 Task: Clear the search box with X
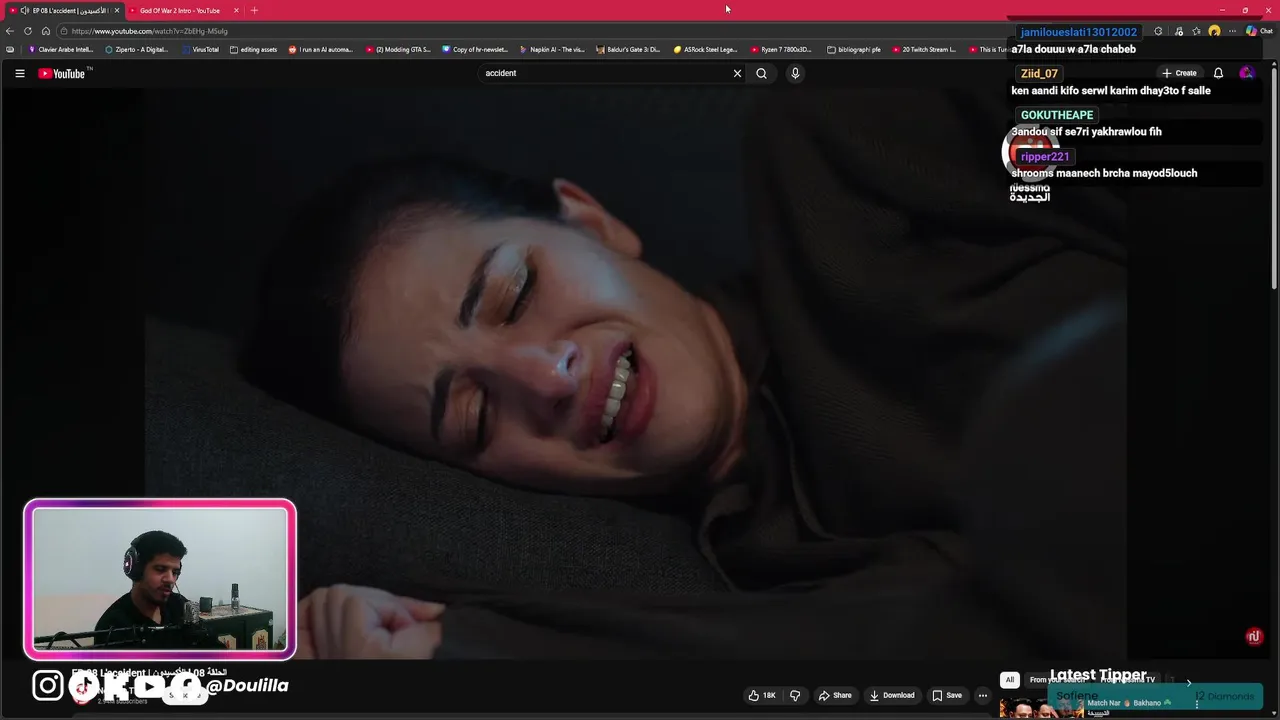[x=737, y=73]
